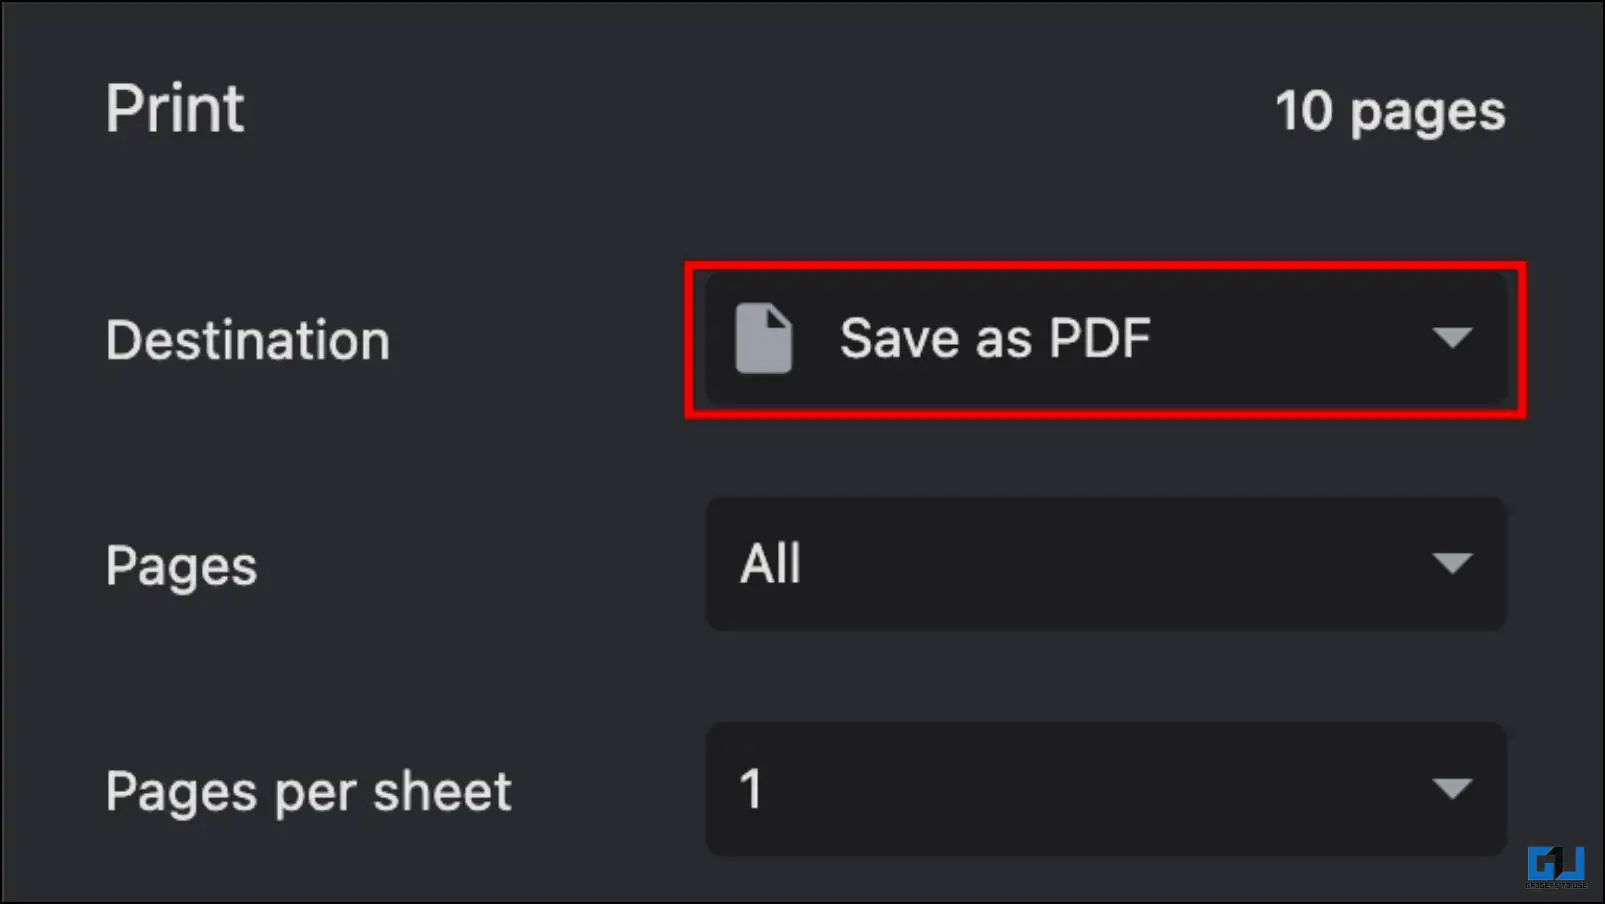Click the Pages label

tap(181, 567)
